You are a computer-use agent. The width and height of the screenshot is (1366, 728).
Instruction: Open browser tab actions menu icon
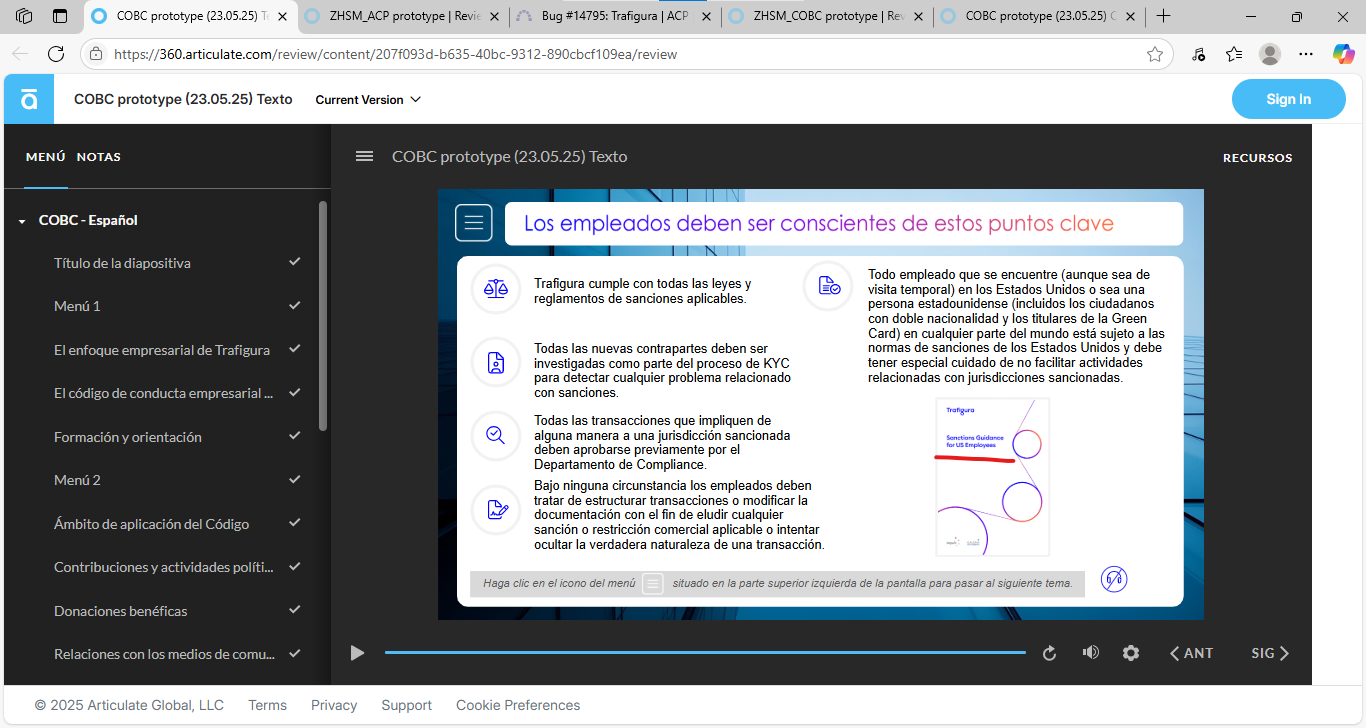60,16
